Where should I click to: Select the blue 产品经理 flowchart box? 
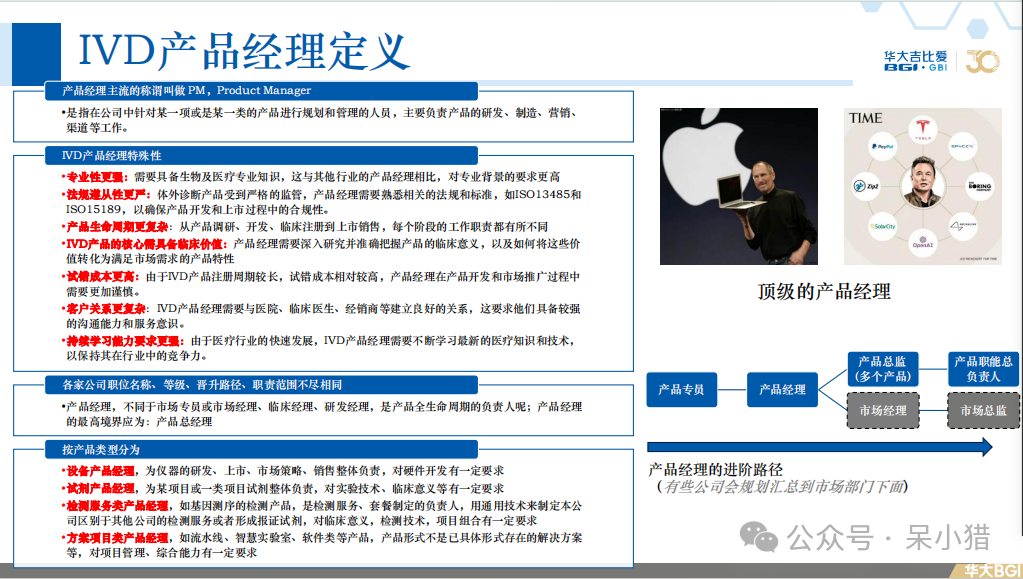pos(782,389)
